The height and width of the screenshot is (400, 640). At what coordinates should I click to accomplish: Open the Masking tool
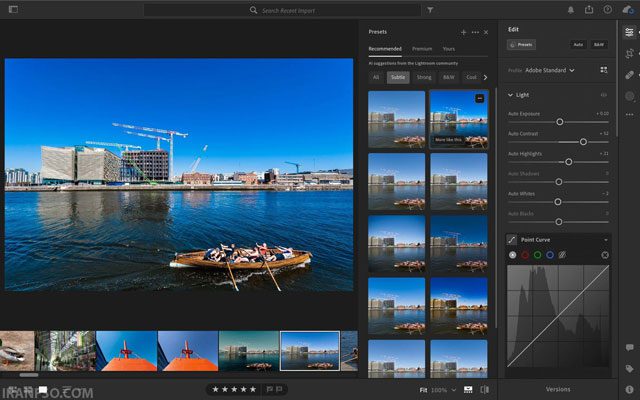coord(629,96)
